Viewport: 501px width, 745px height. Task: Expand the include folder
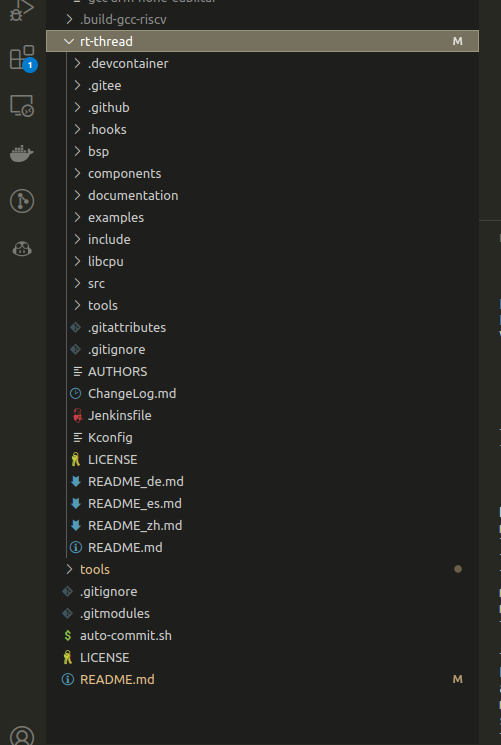click(77, 239)
